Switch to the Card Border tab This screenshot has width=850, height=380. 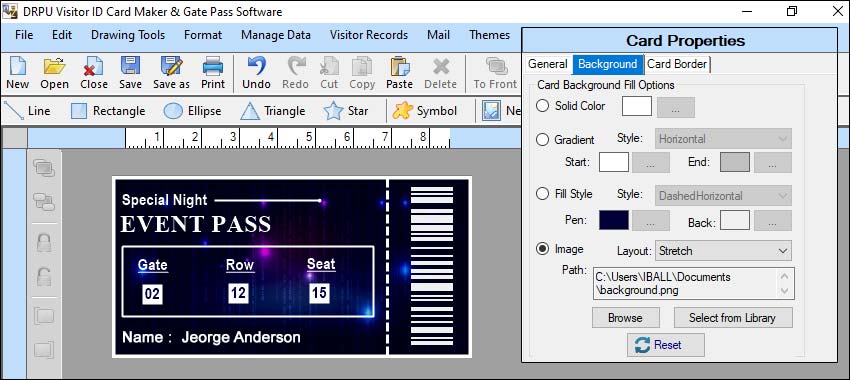677,64
